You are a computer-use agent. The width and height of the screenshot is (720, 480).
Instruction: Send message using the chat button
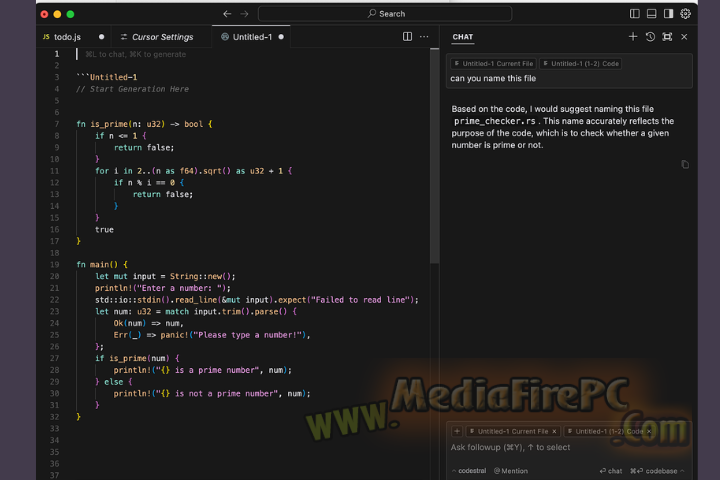(x=611, y=471)
